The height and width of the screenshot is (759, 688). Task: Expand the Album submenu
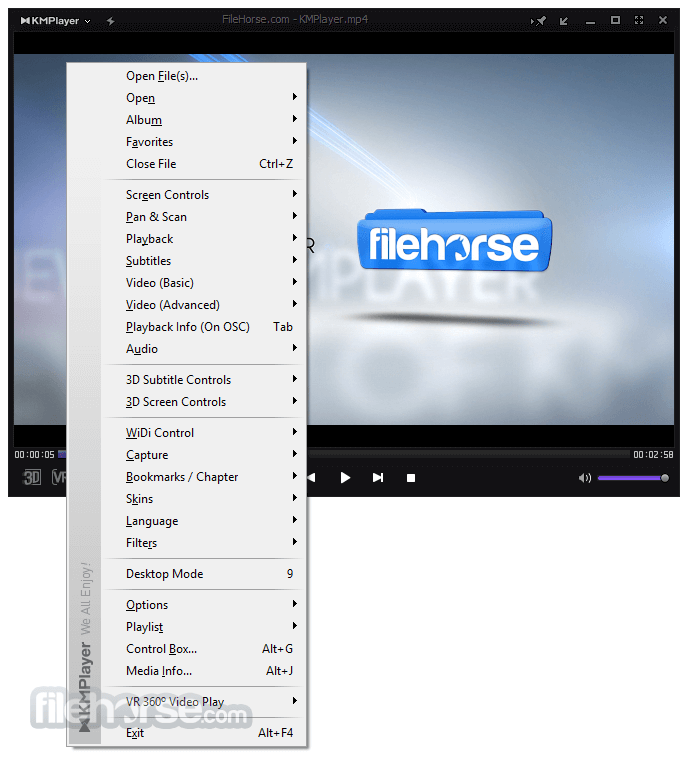pos(204,120)
